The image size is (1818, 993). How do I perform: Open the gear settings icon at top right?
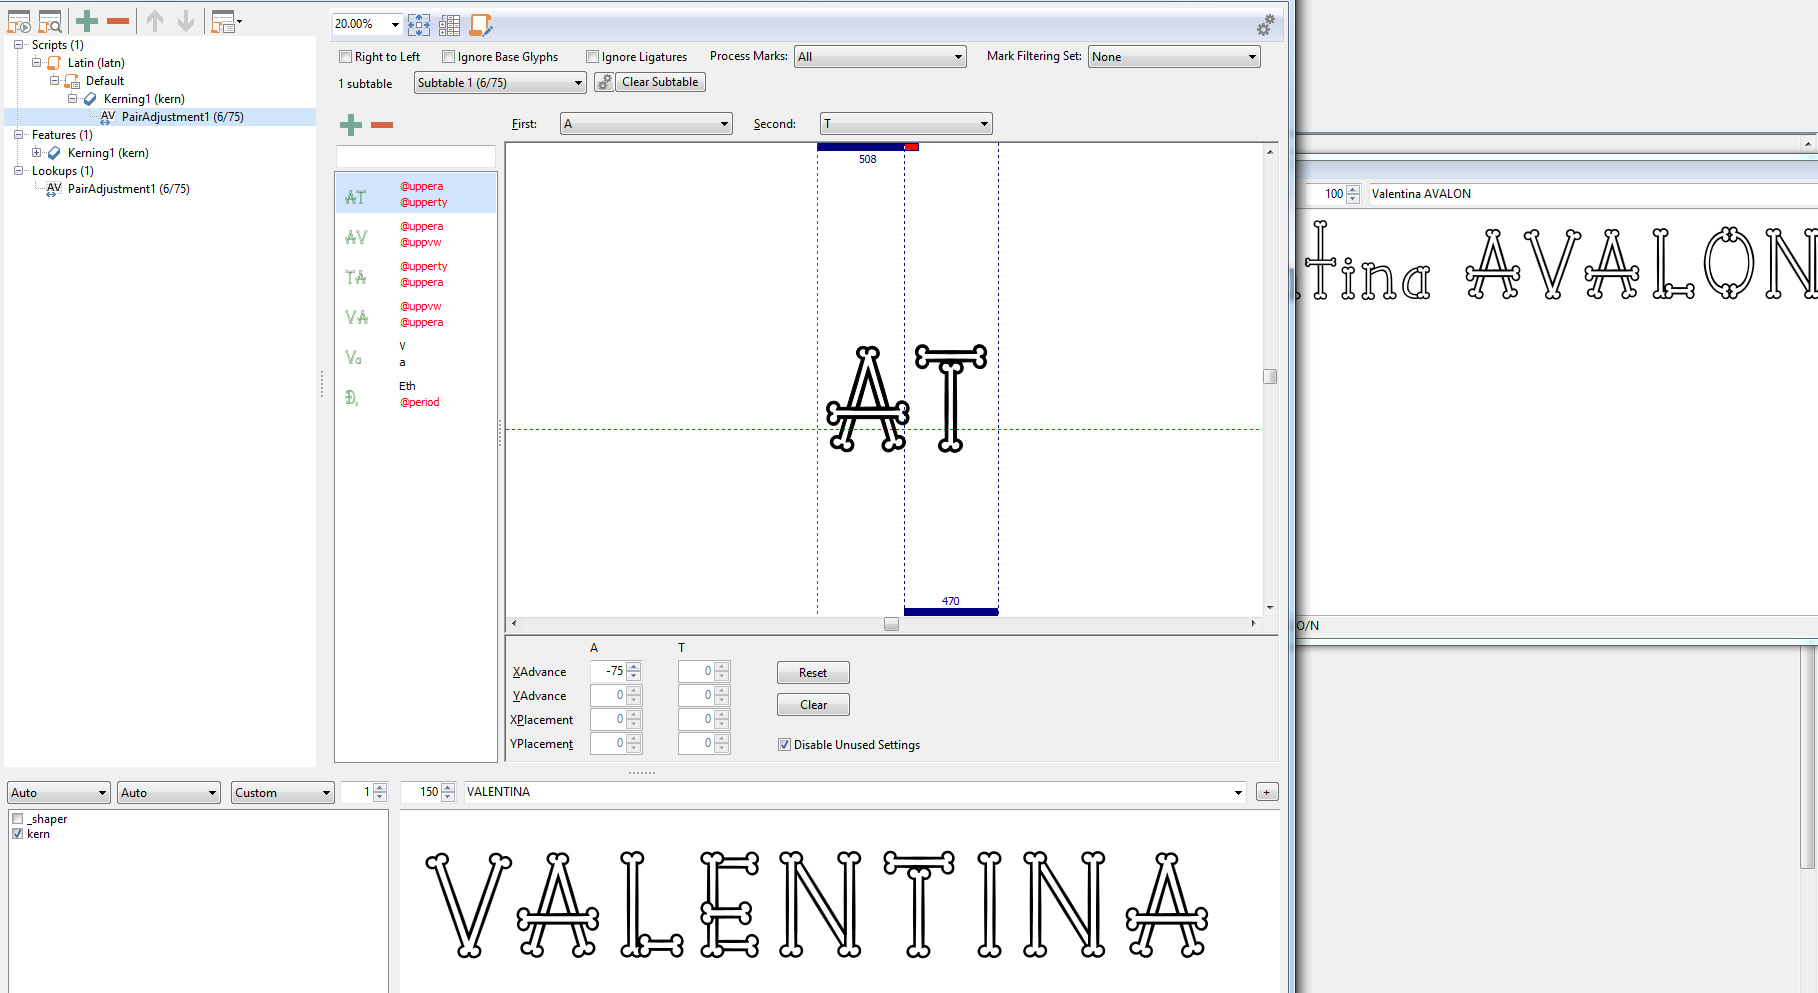coord(1266,25)
